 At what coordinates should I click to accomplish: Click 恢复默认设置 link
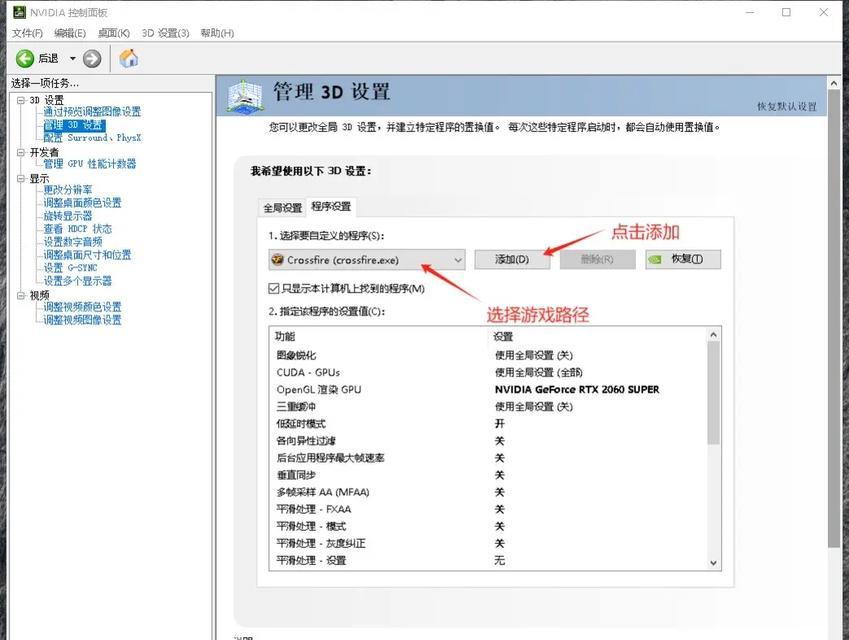coord(787,107)
